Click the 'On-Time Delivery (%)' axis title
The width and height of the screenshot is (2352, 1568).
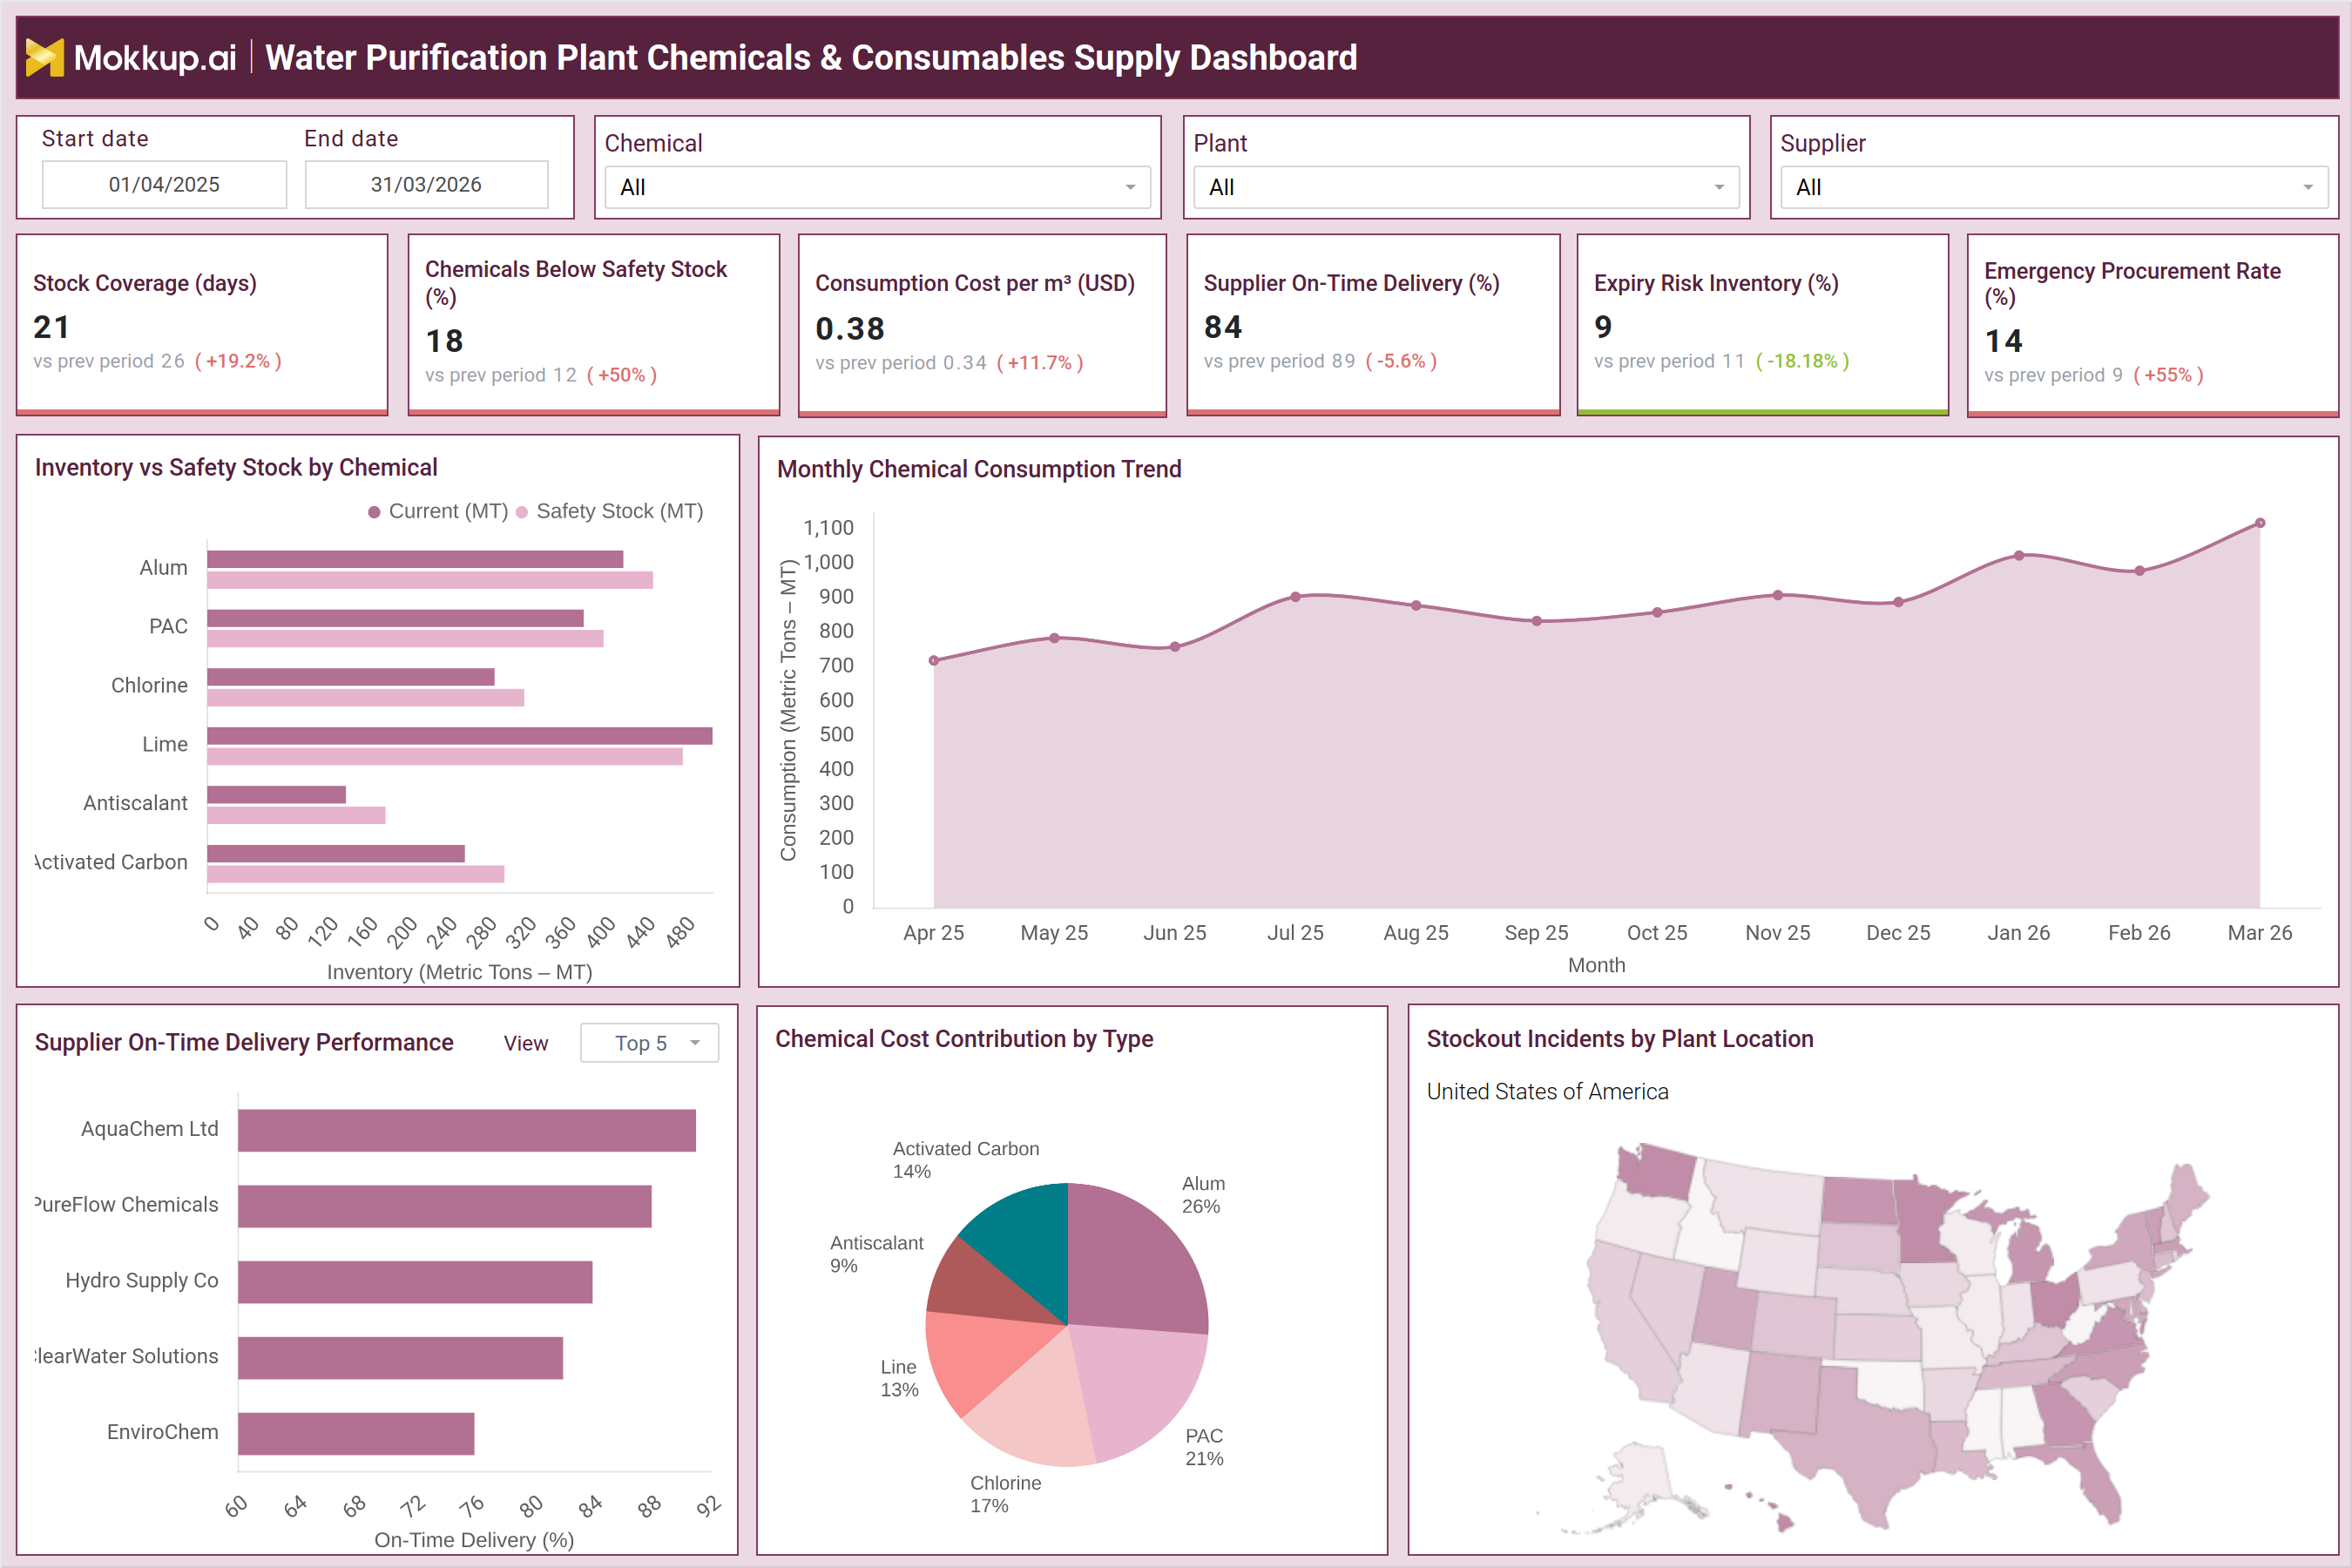tap(474, 1540)
